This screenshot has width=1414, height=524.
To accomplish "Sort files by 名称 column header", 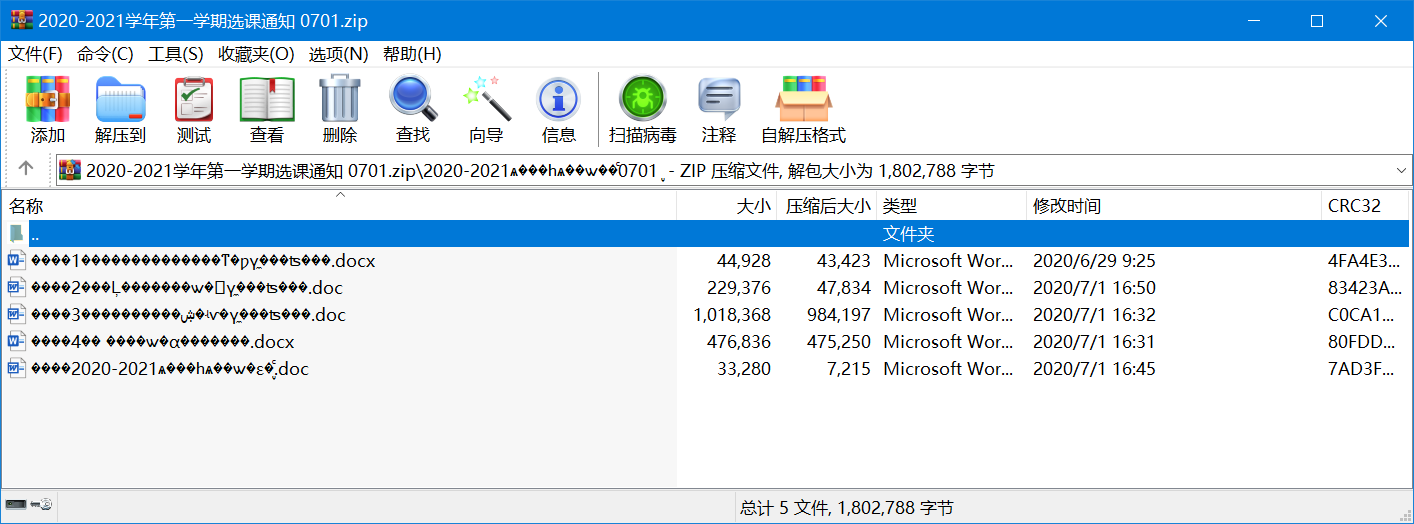I will (x=26, y=207).
